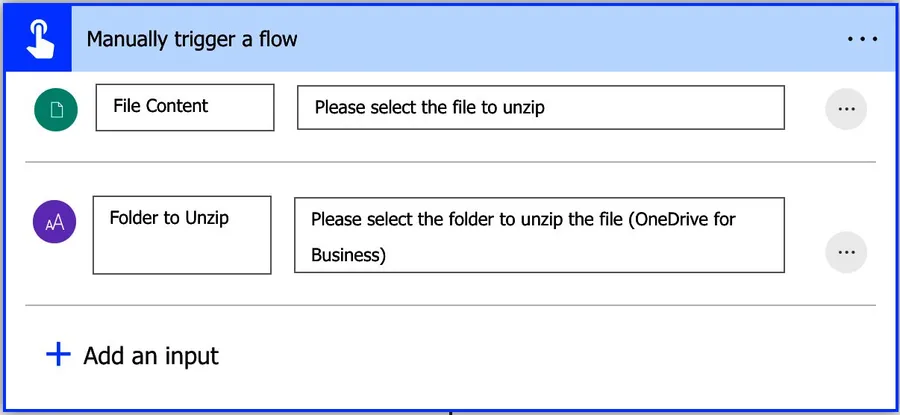The height and width of the screenshot is (415, 900).
Task: Click the green file type icon
Action: [55, 109]
